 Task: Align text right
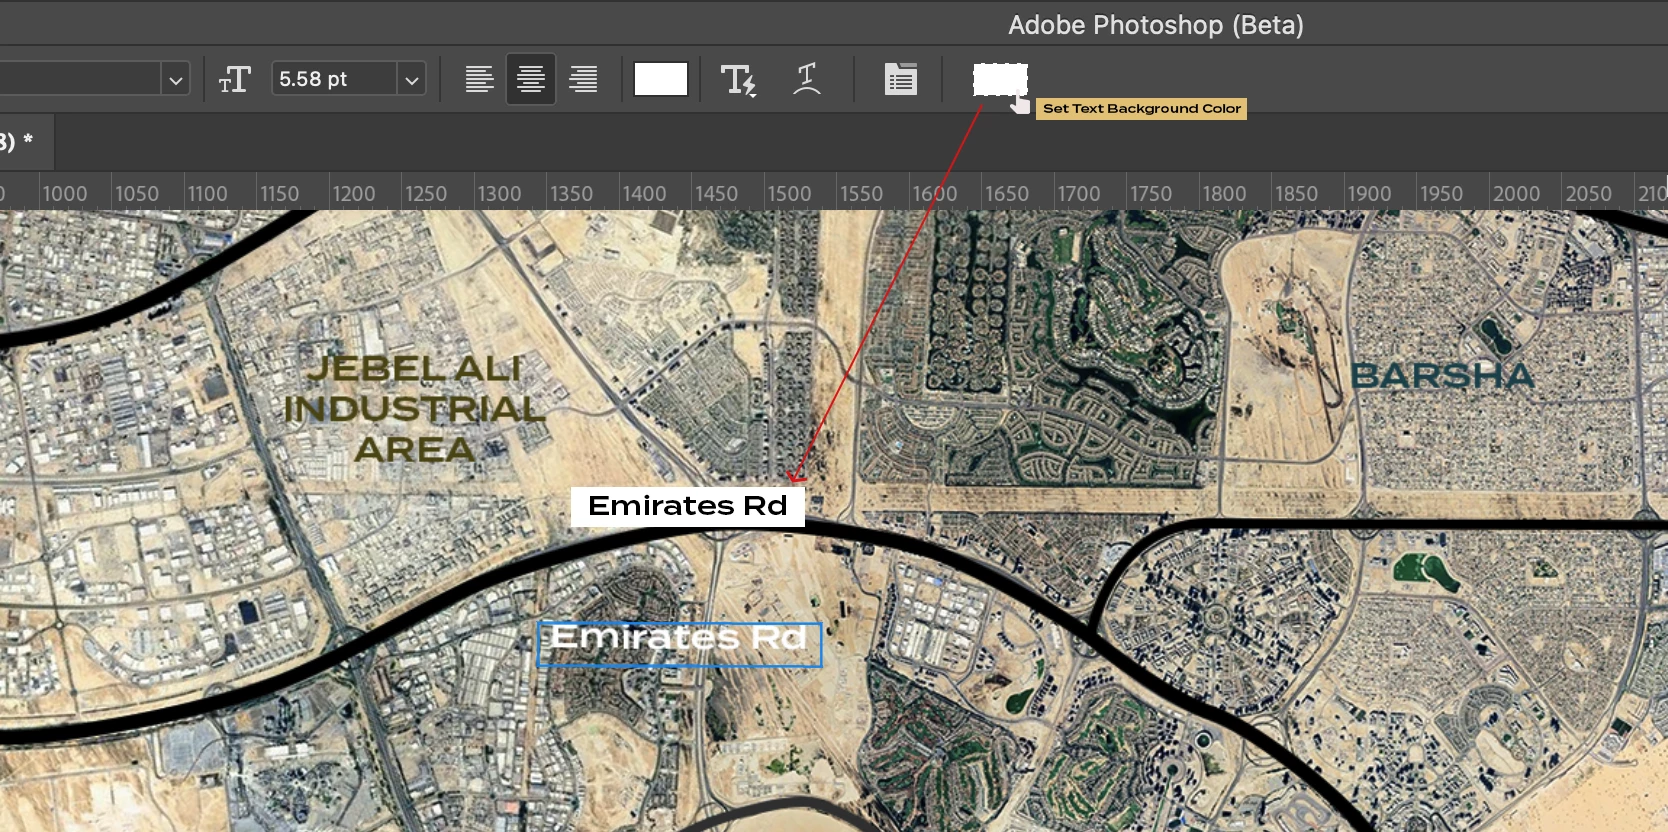[x=583, y=79]
